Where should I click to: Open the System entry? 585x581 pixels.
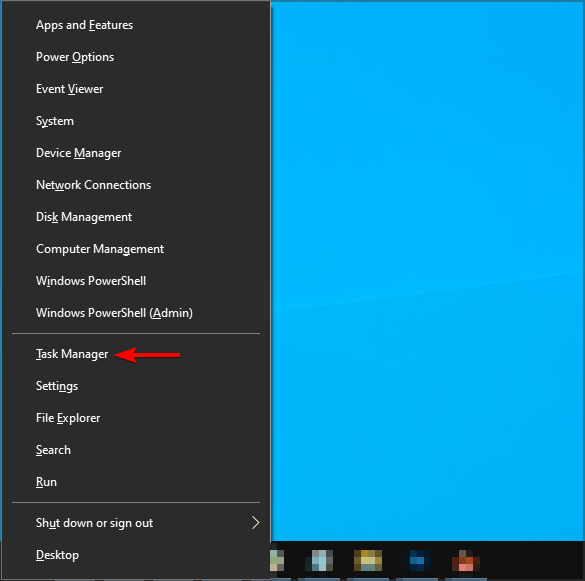(136, 121)
